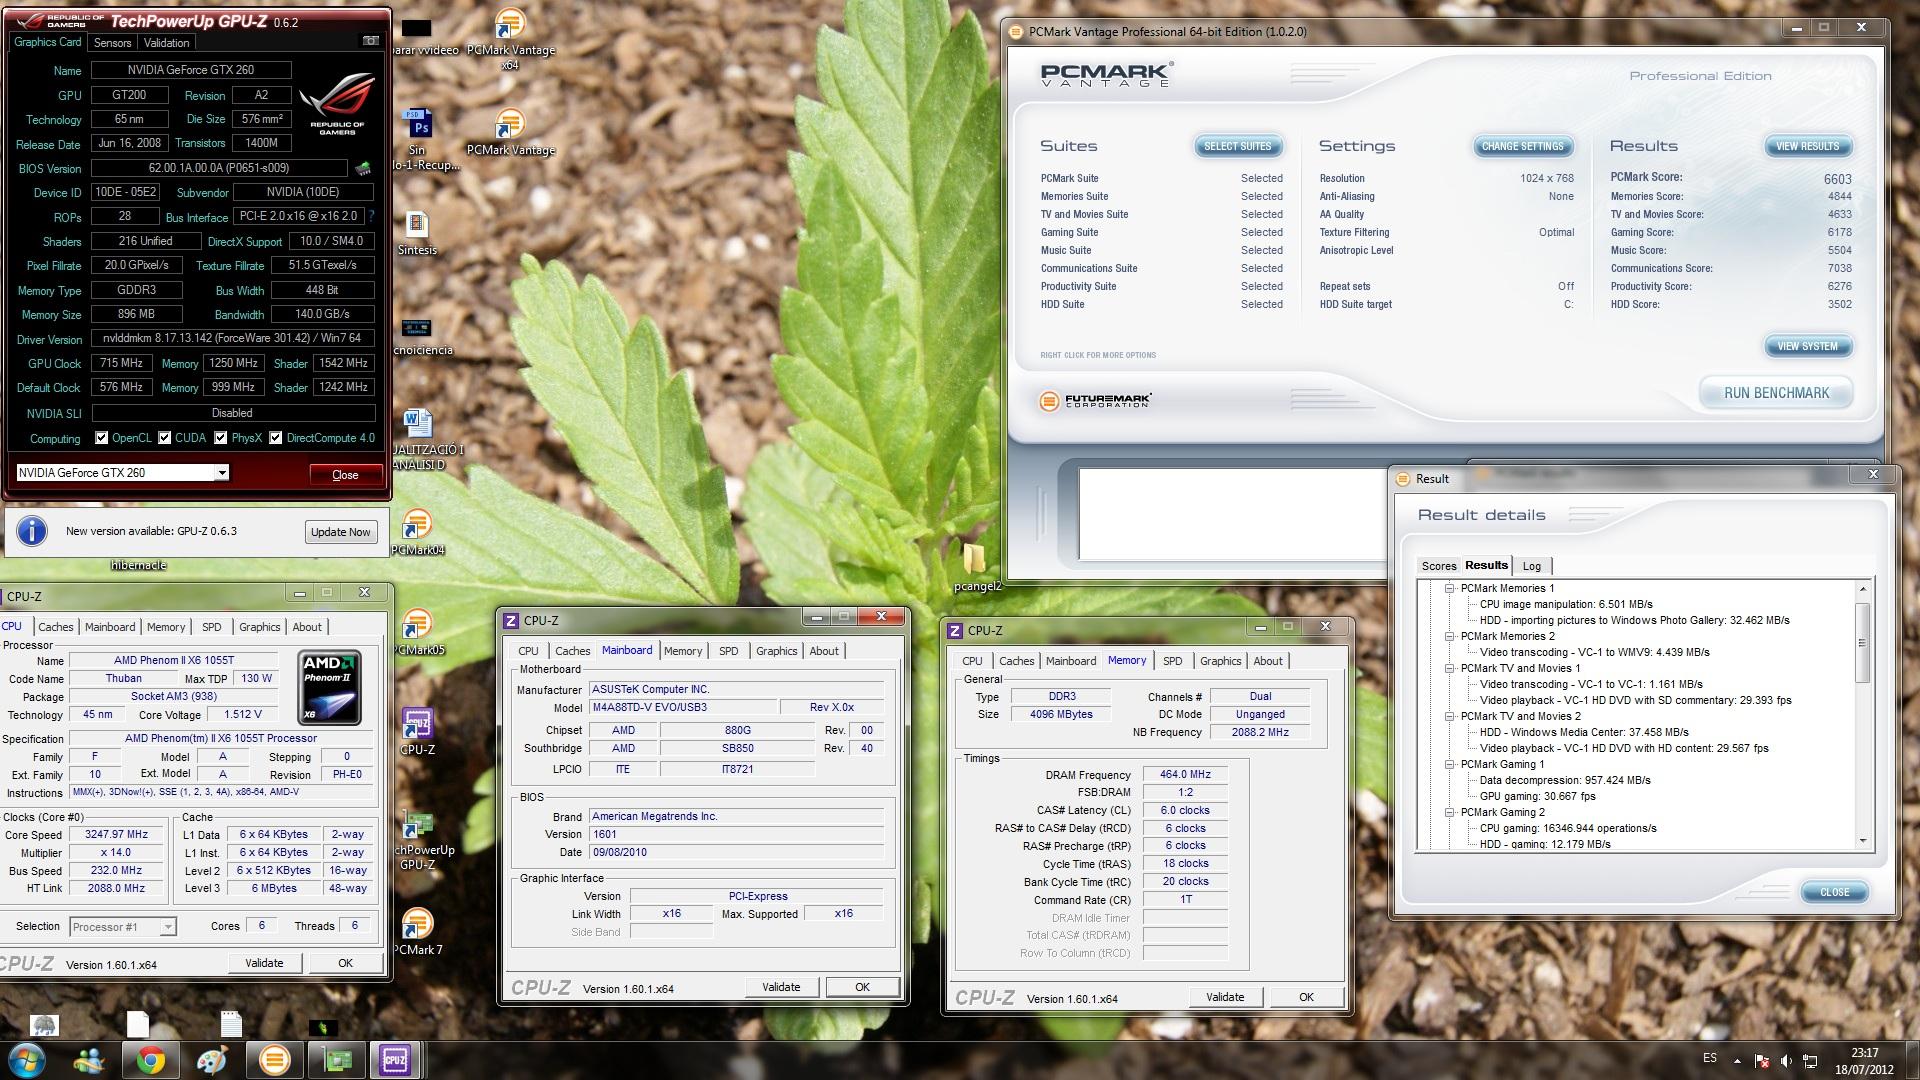Open Caches tab in the leftmost CPU-Z window
Screen dimensions: 1920x1080
coord(56,627)
